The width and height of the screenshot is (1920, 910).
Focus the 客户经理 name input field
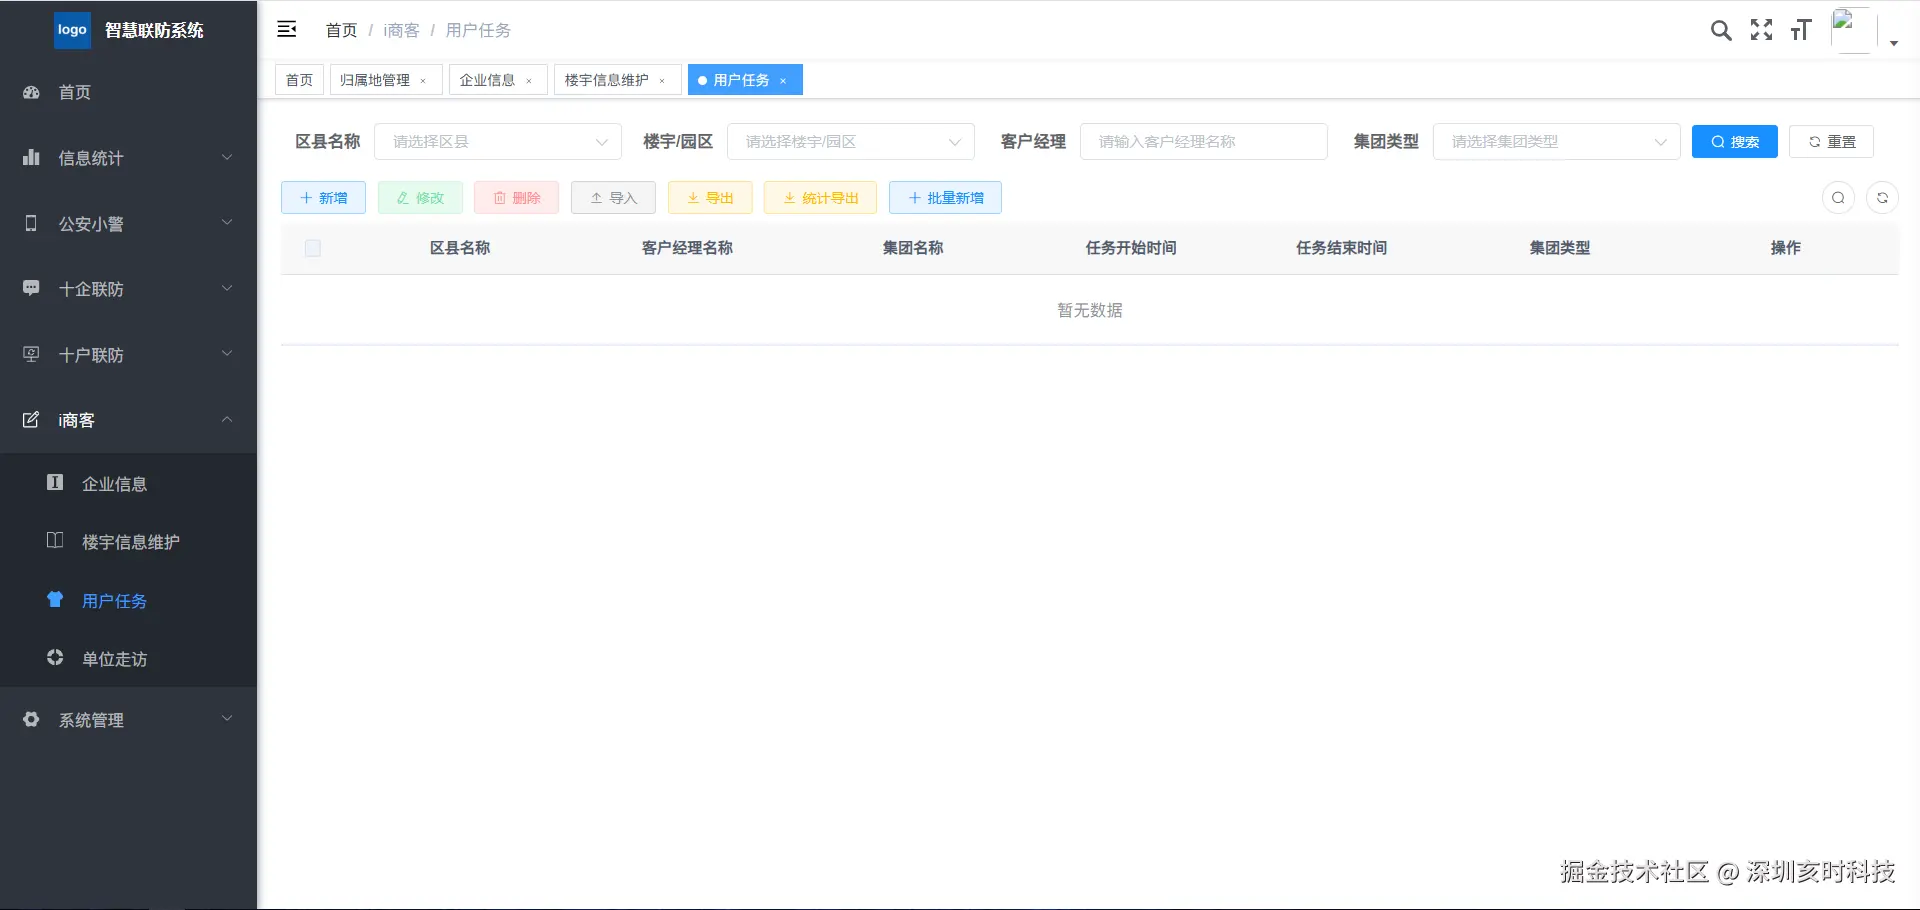coord(1204,142)
